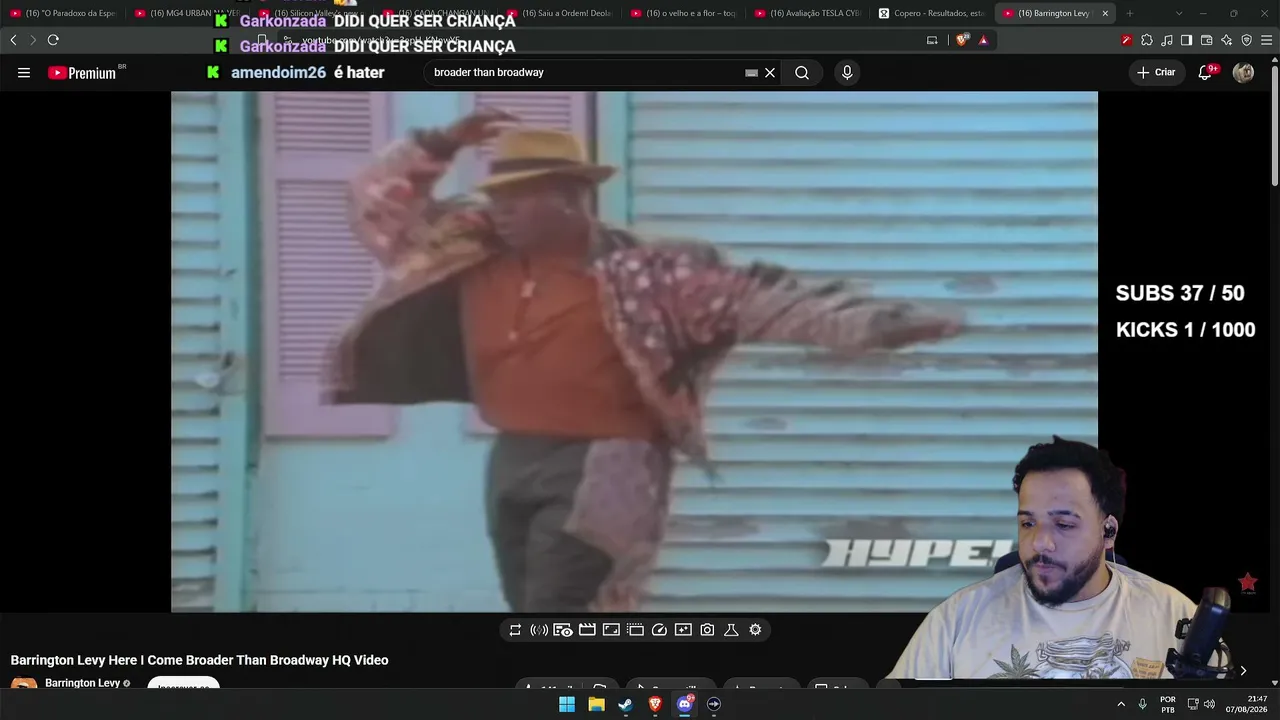
Task: Open a new browser tab
Action: pos(1130,13)
